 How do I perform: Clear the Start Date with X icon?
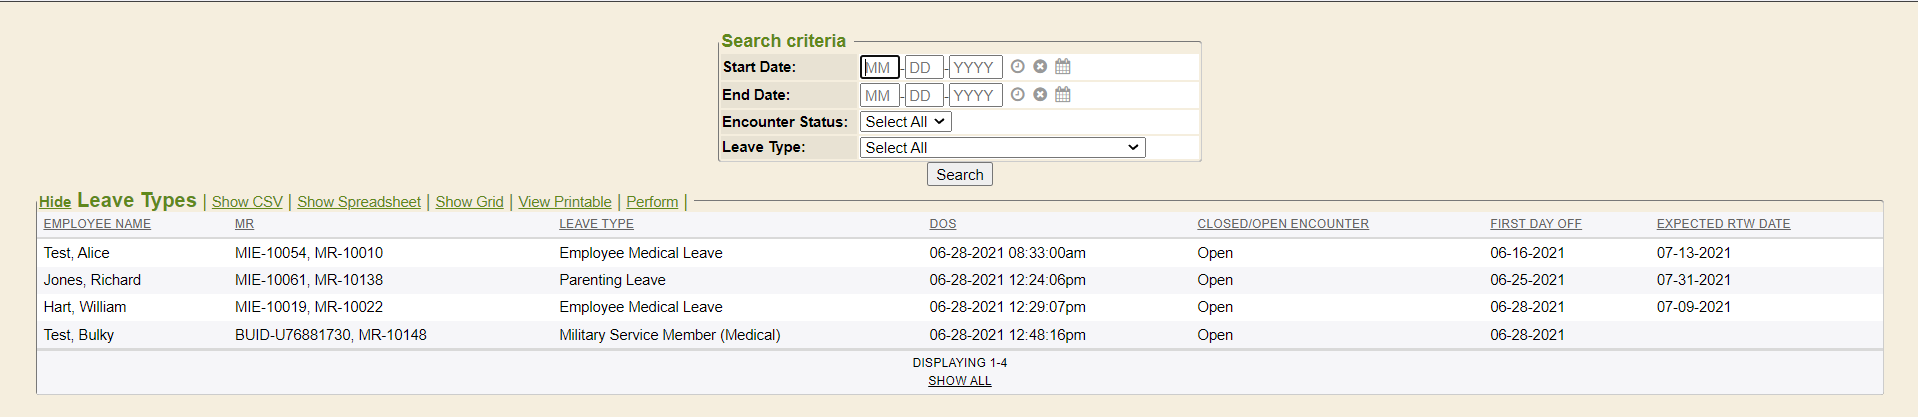1040,67
